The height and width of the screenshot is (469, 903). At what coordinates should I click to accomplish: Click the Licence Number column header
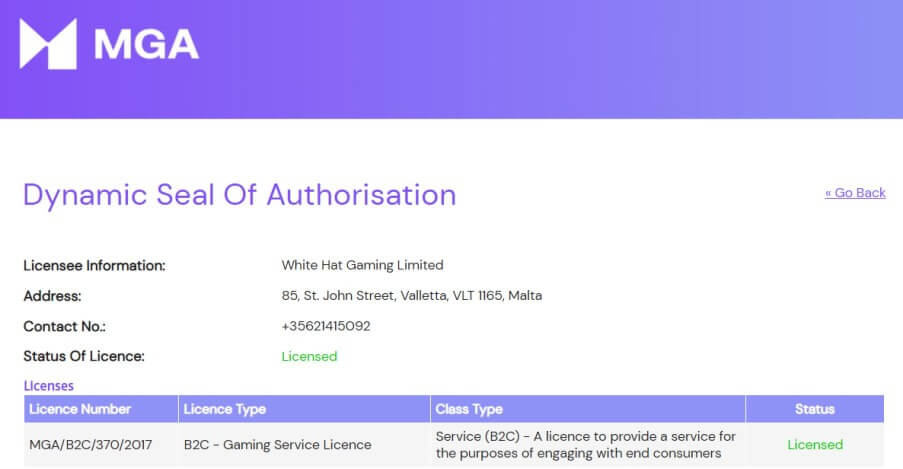click(x=80, y=409)
